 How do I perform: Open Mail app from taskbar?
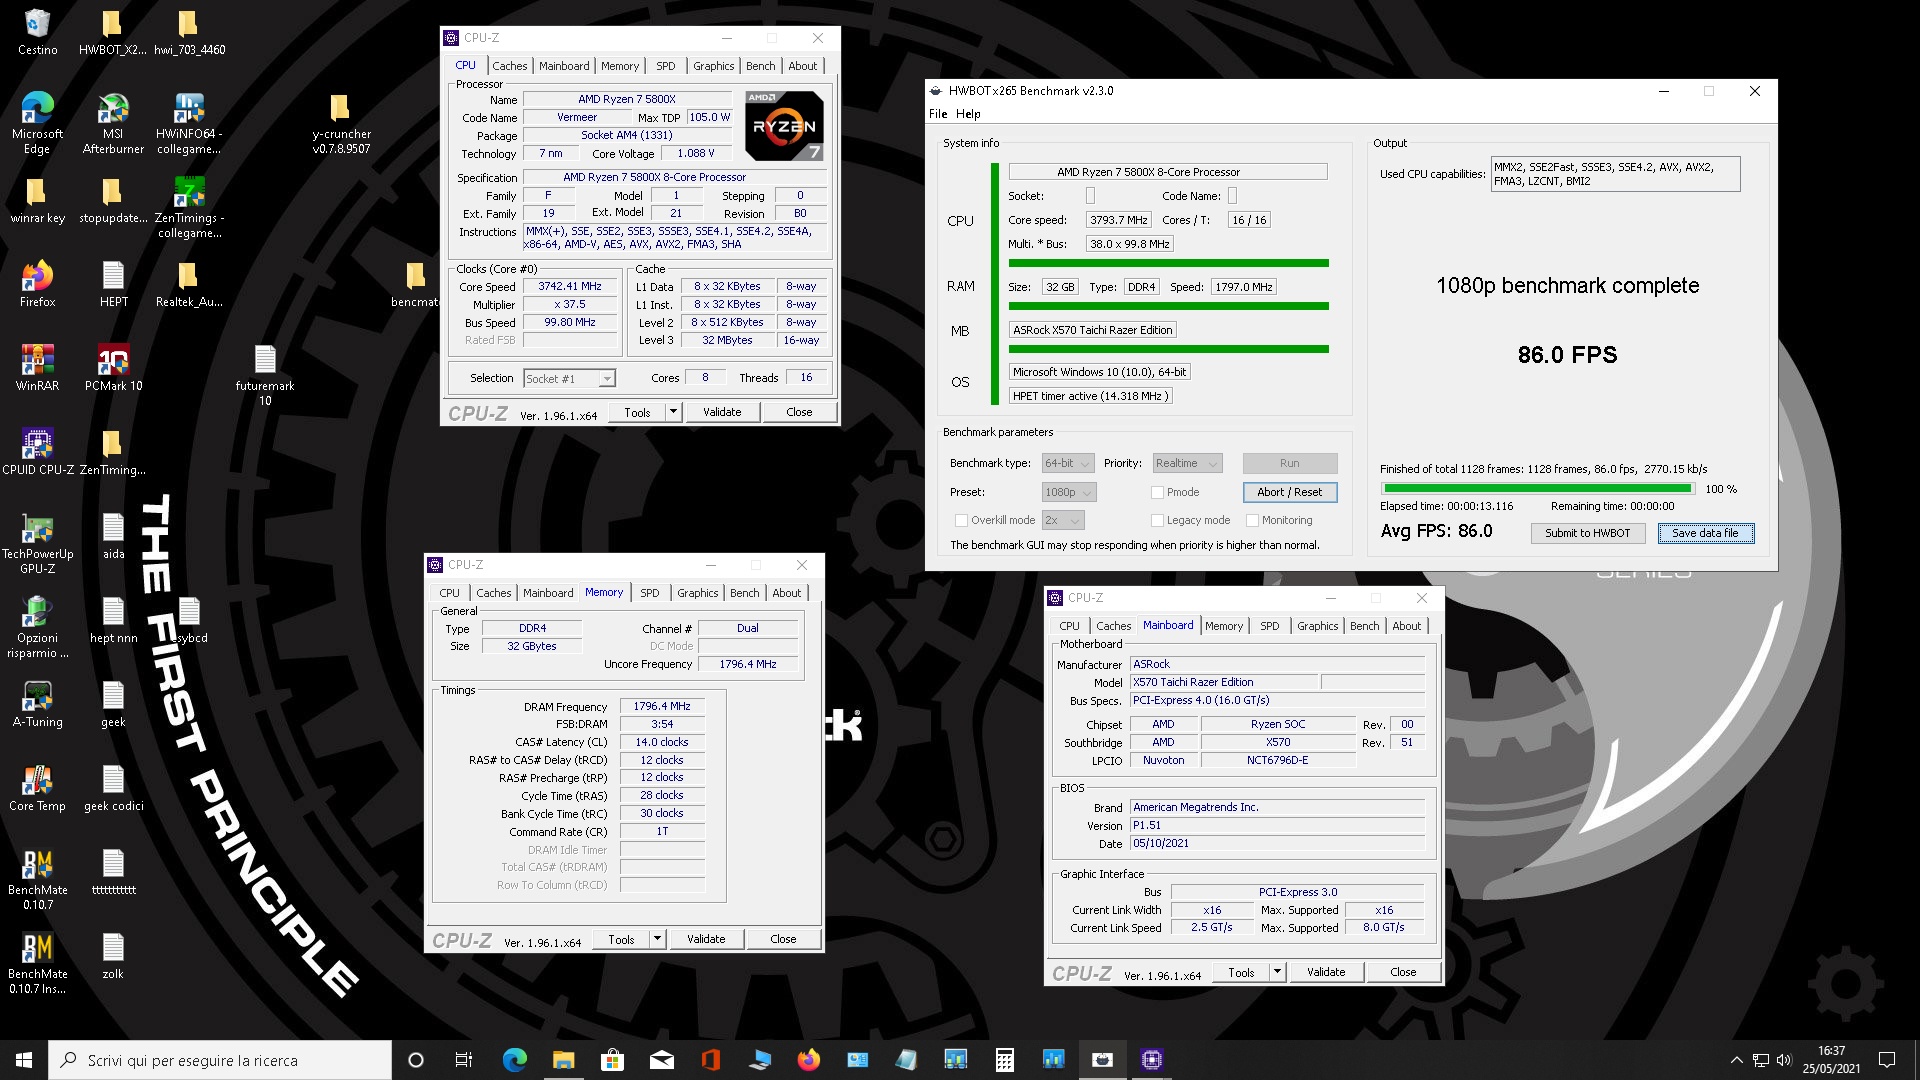661,1060
